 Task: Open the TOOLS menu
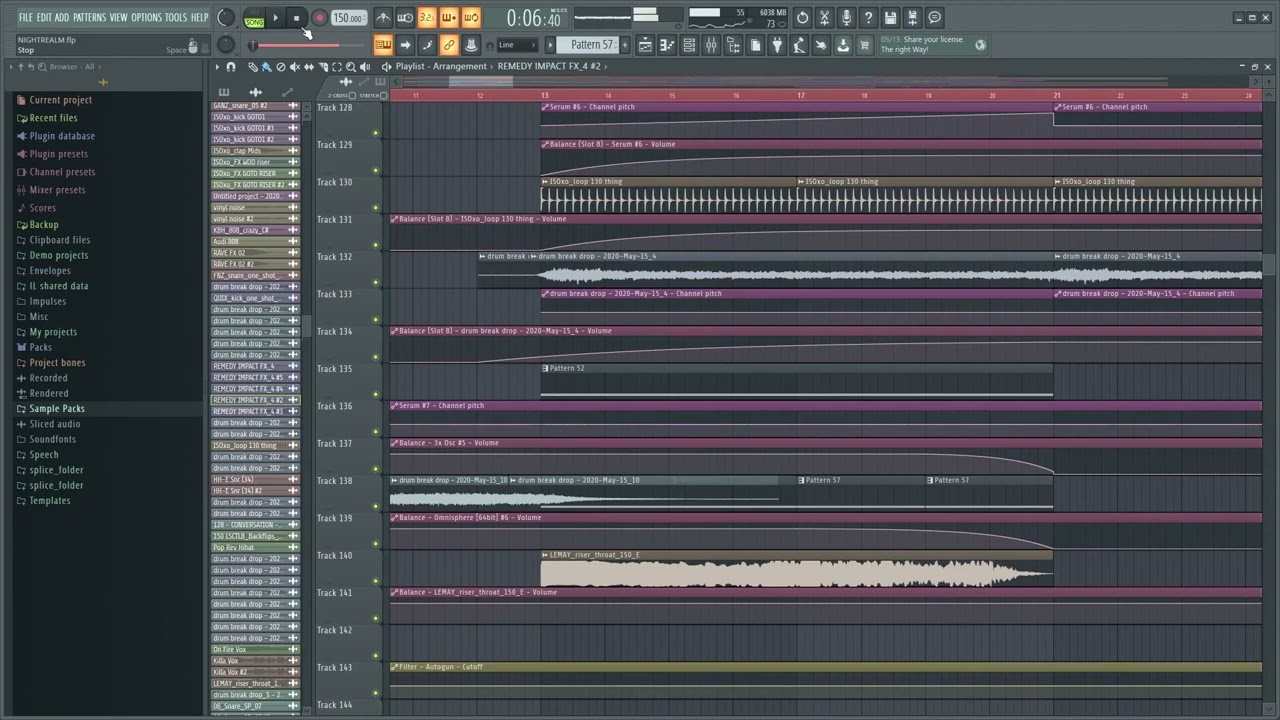coord(176,18)
